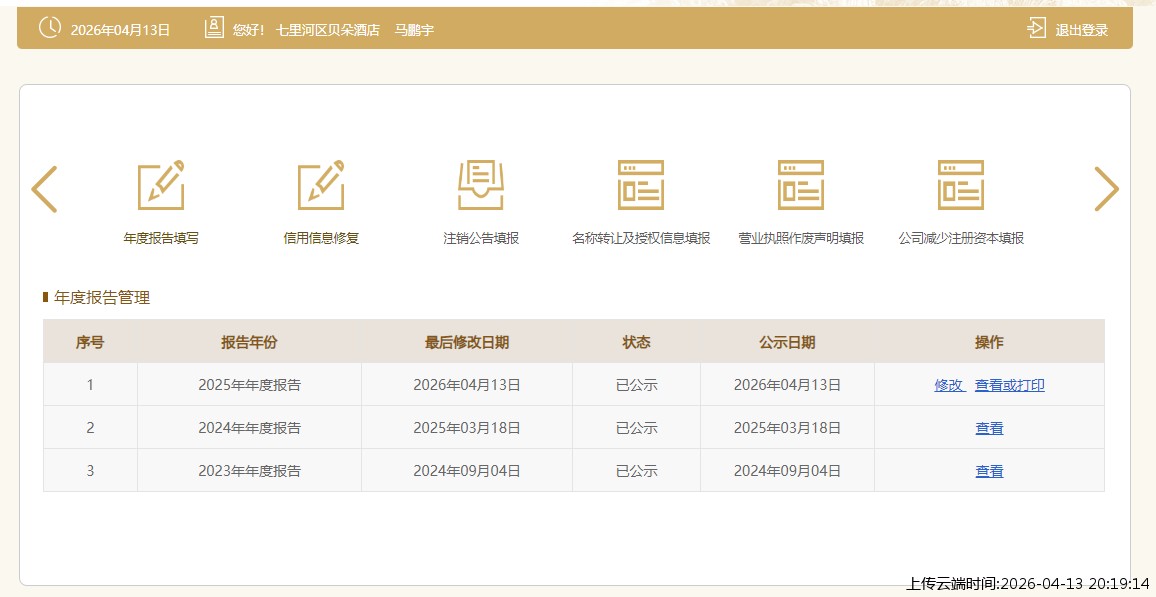The image size is (1156, 597).
Task: Click the clock icon beside the date
Action: 49,29
